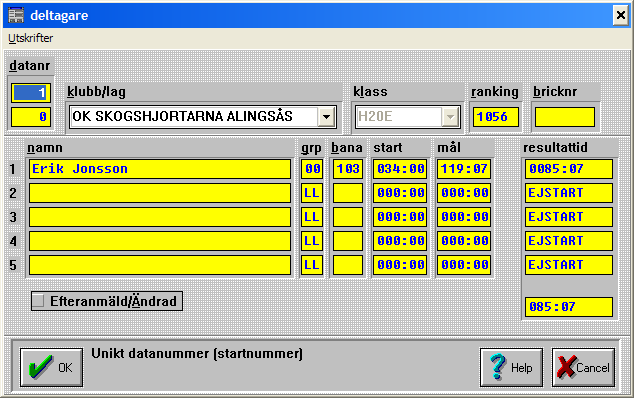This screenshot has width=634, height=398.
Task: Click the grp field LL in row 3
Action: 312,217
